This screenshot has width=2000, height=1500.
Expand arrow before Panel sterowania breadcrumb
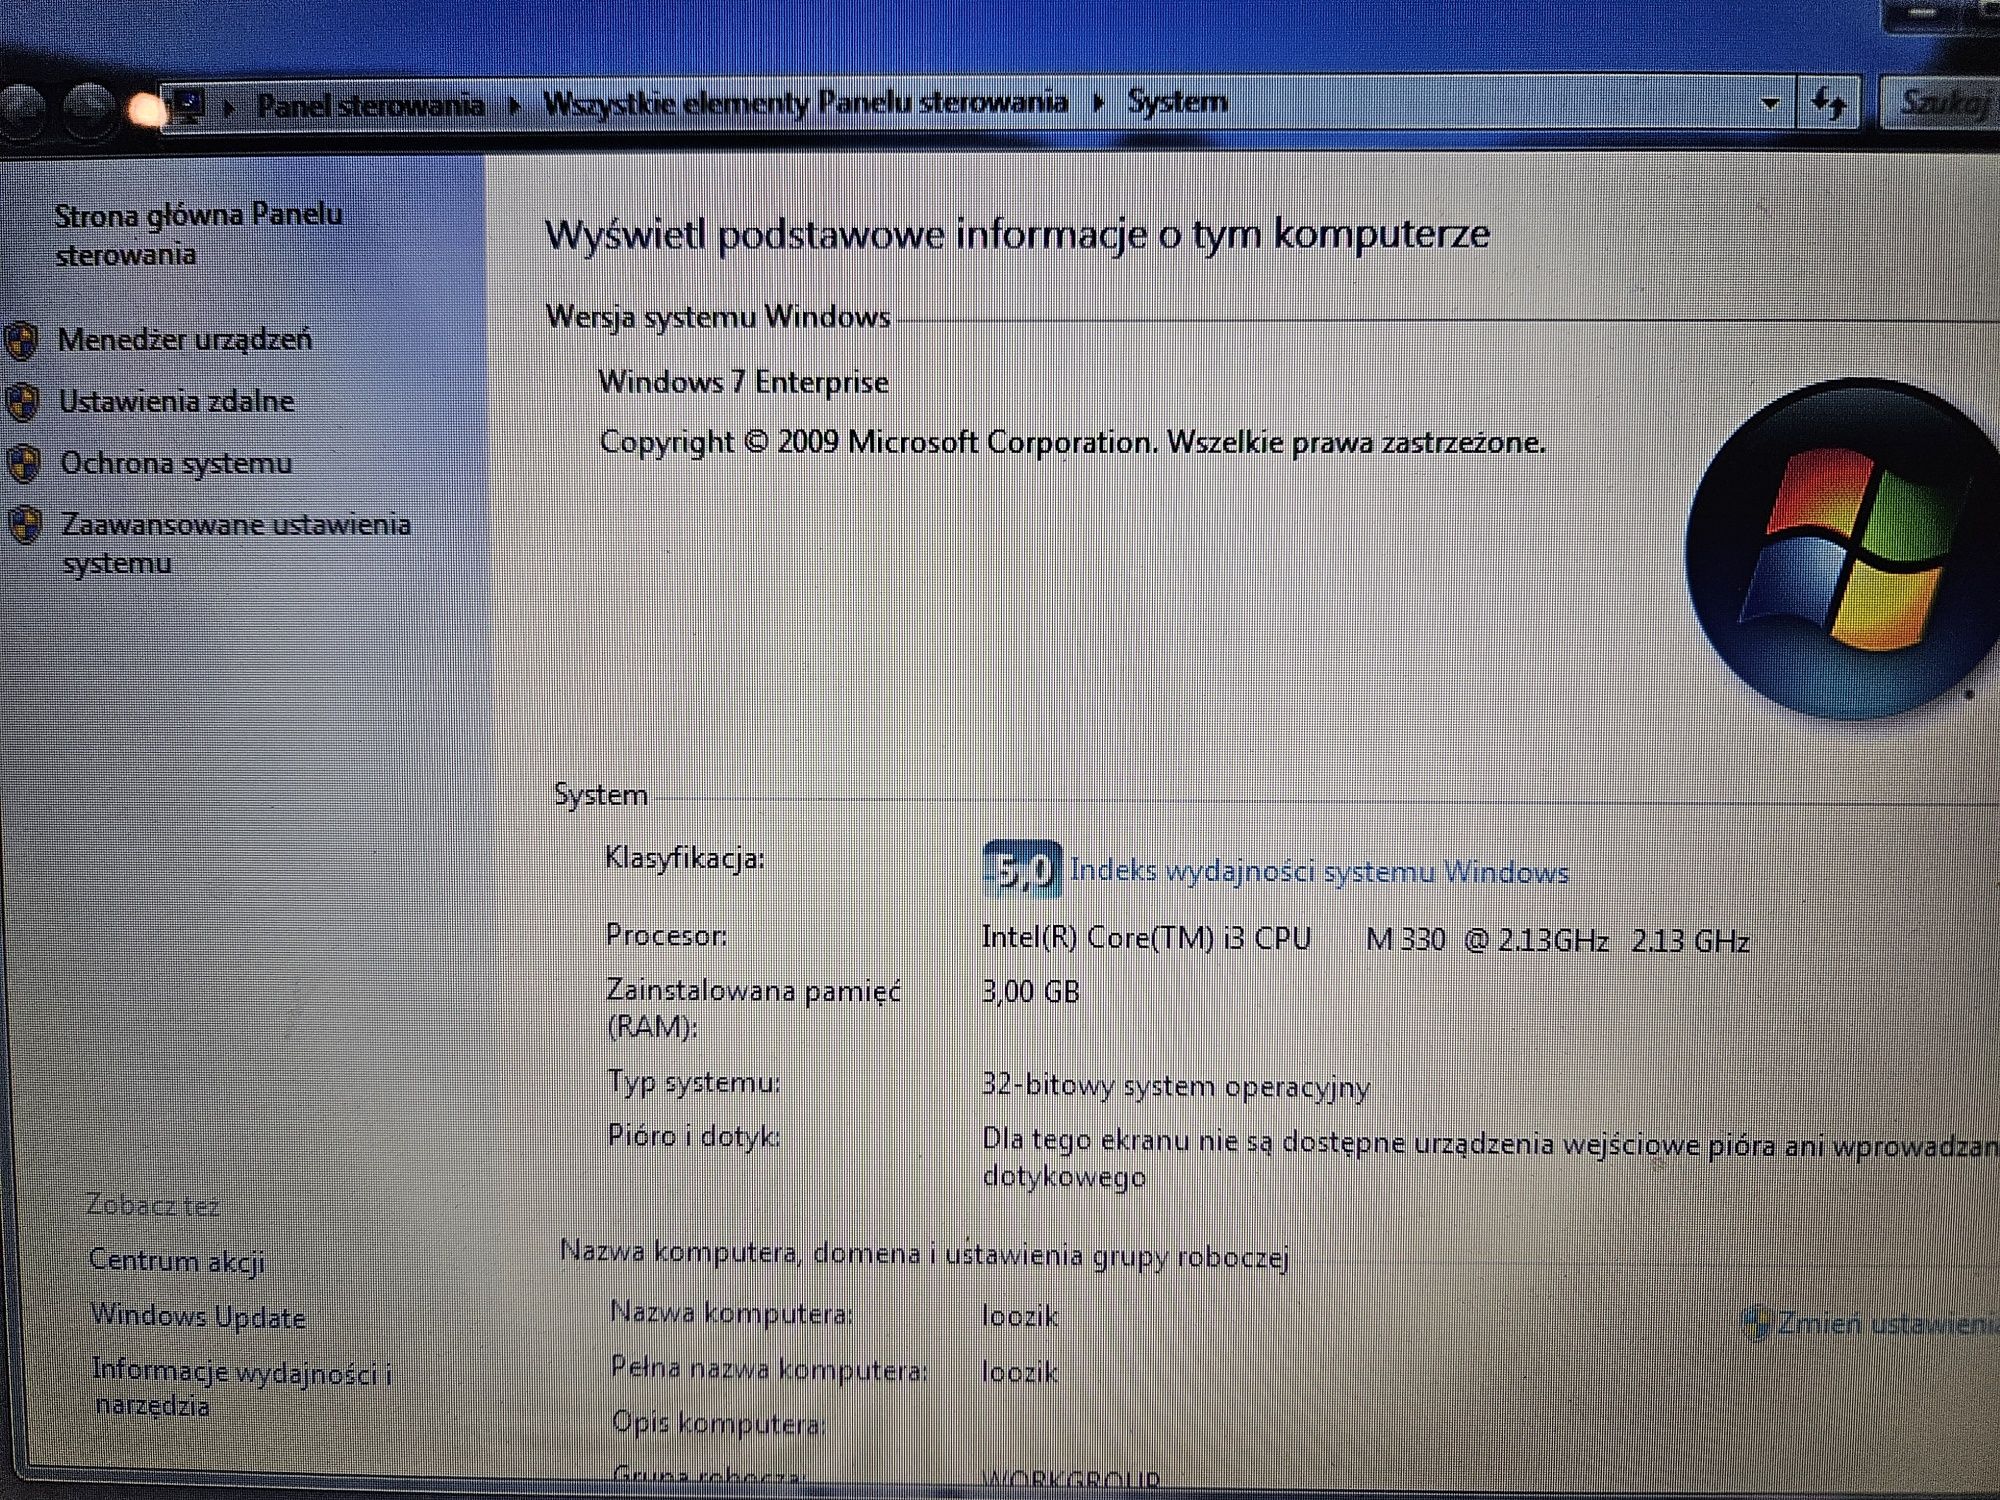pos(230,106)
